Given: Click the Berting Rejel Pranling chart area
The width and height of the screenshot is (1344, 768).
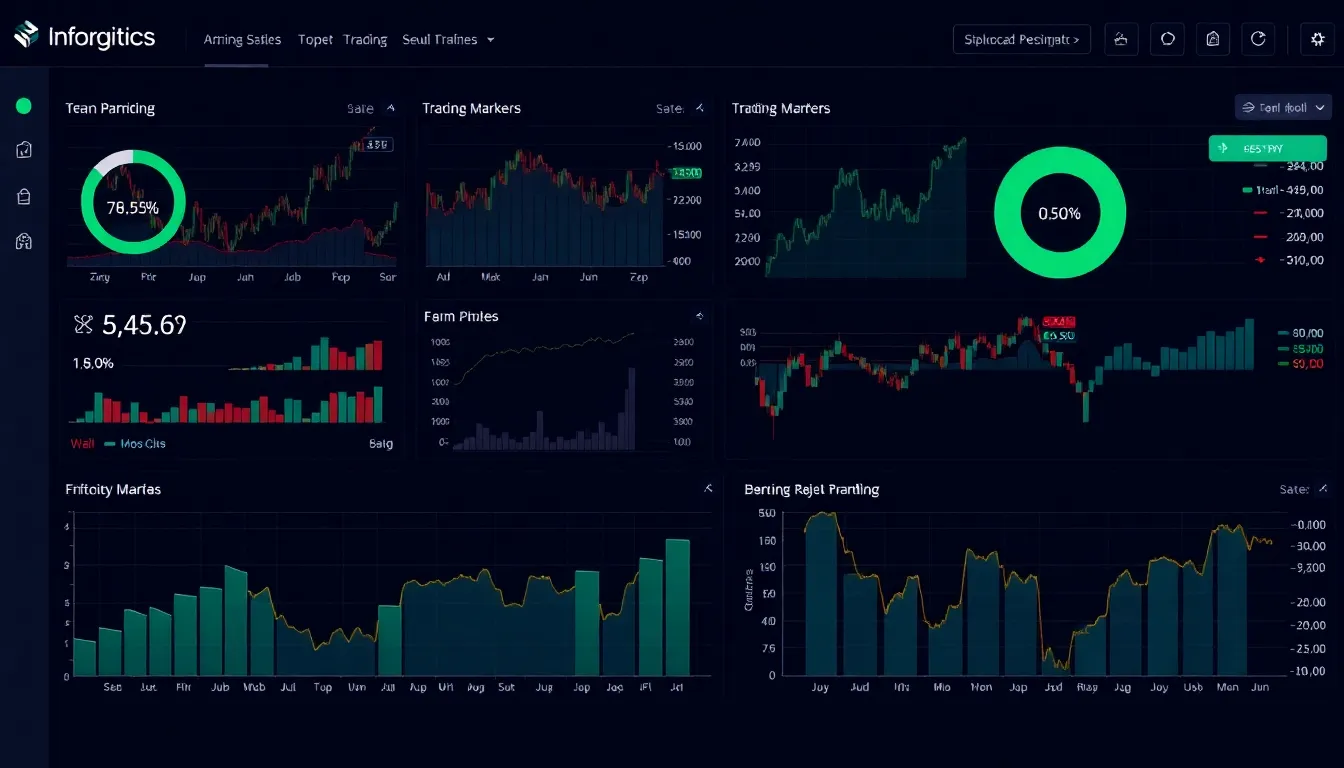Looking at the screenshot, I should click(1030, 600).
